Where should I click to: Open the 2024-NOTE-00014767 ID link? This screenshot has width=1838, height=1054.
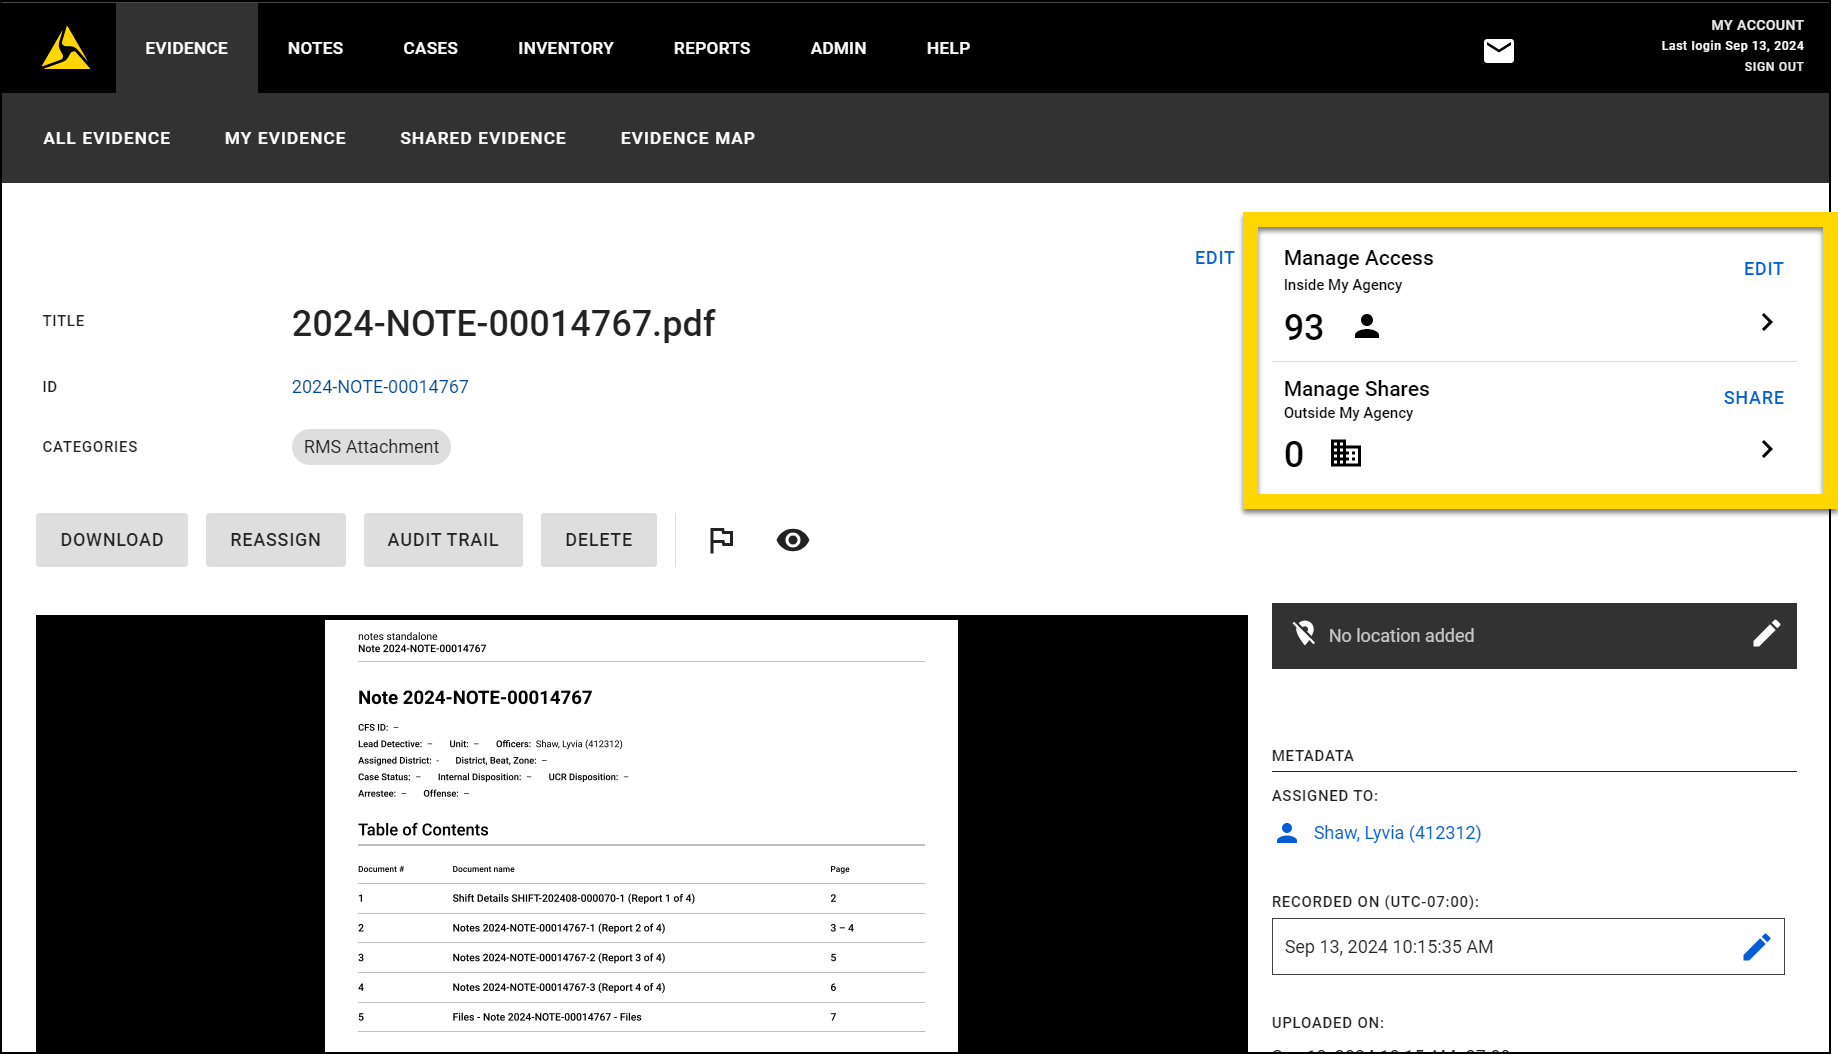pos(380,387)
